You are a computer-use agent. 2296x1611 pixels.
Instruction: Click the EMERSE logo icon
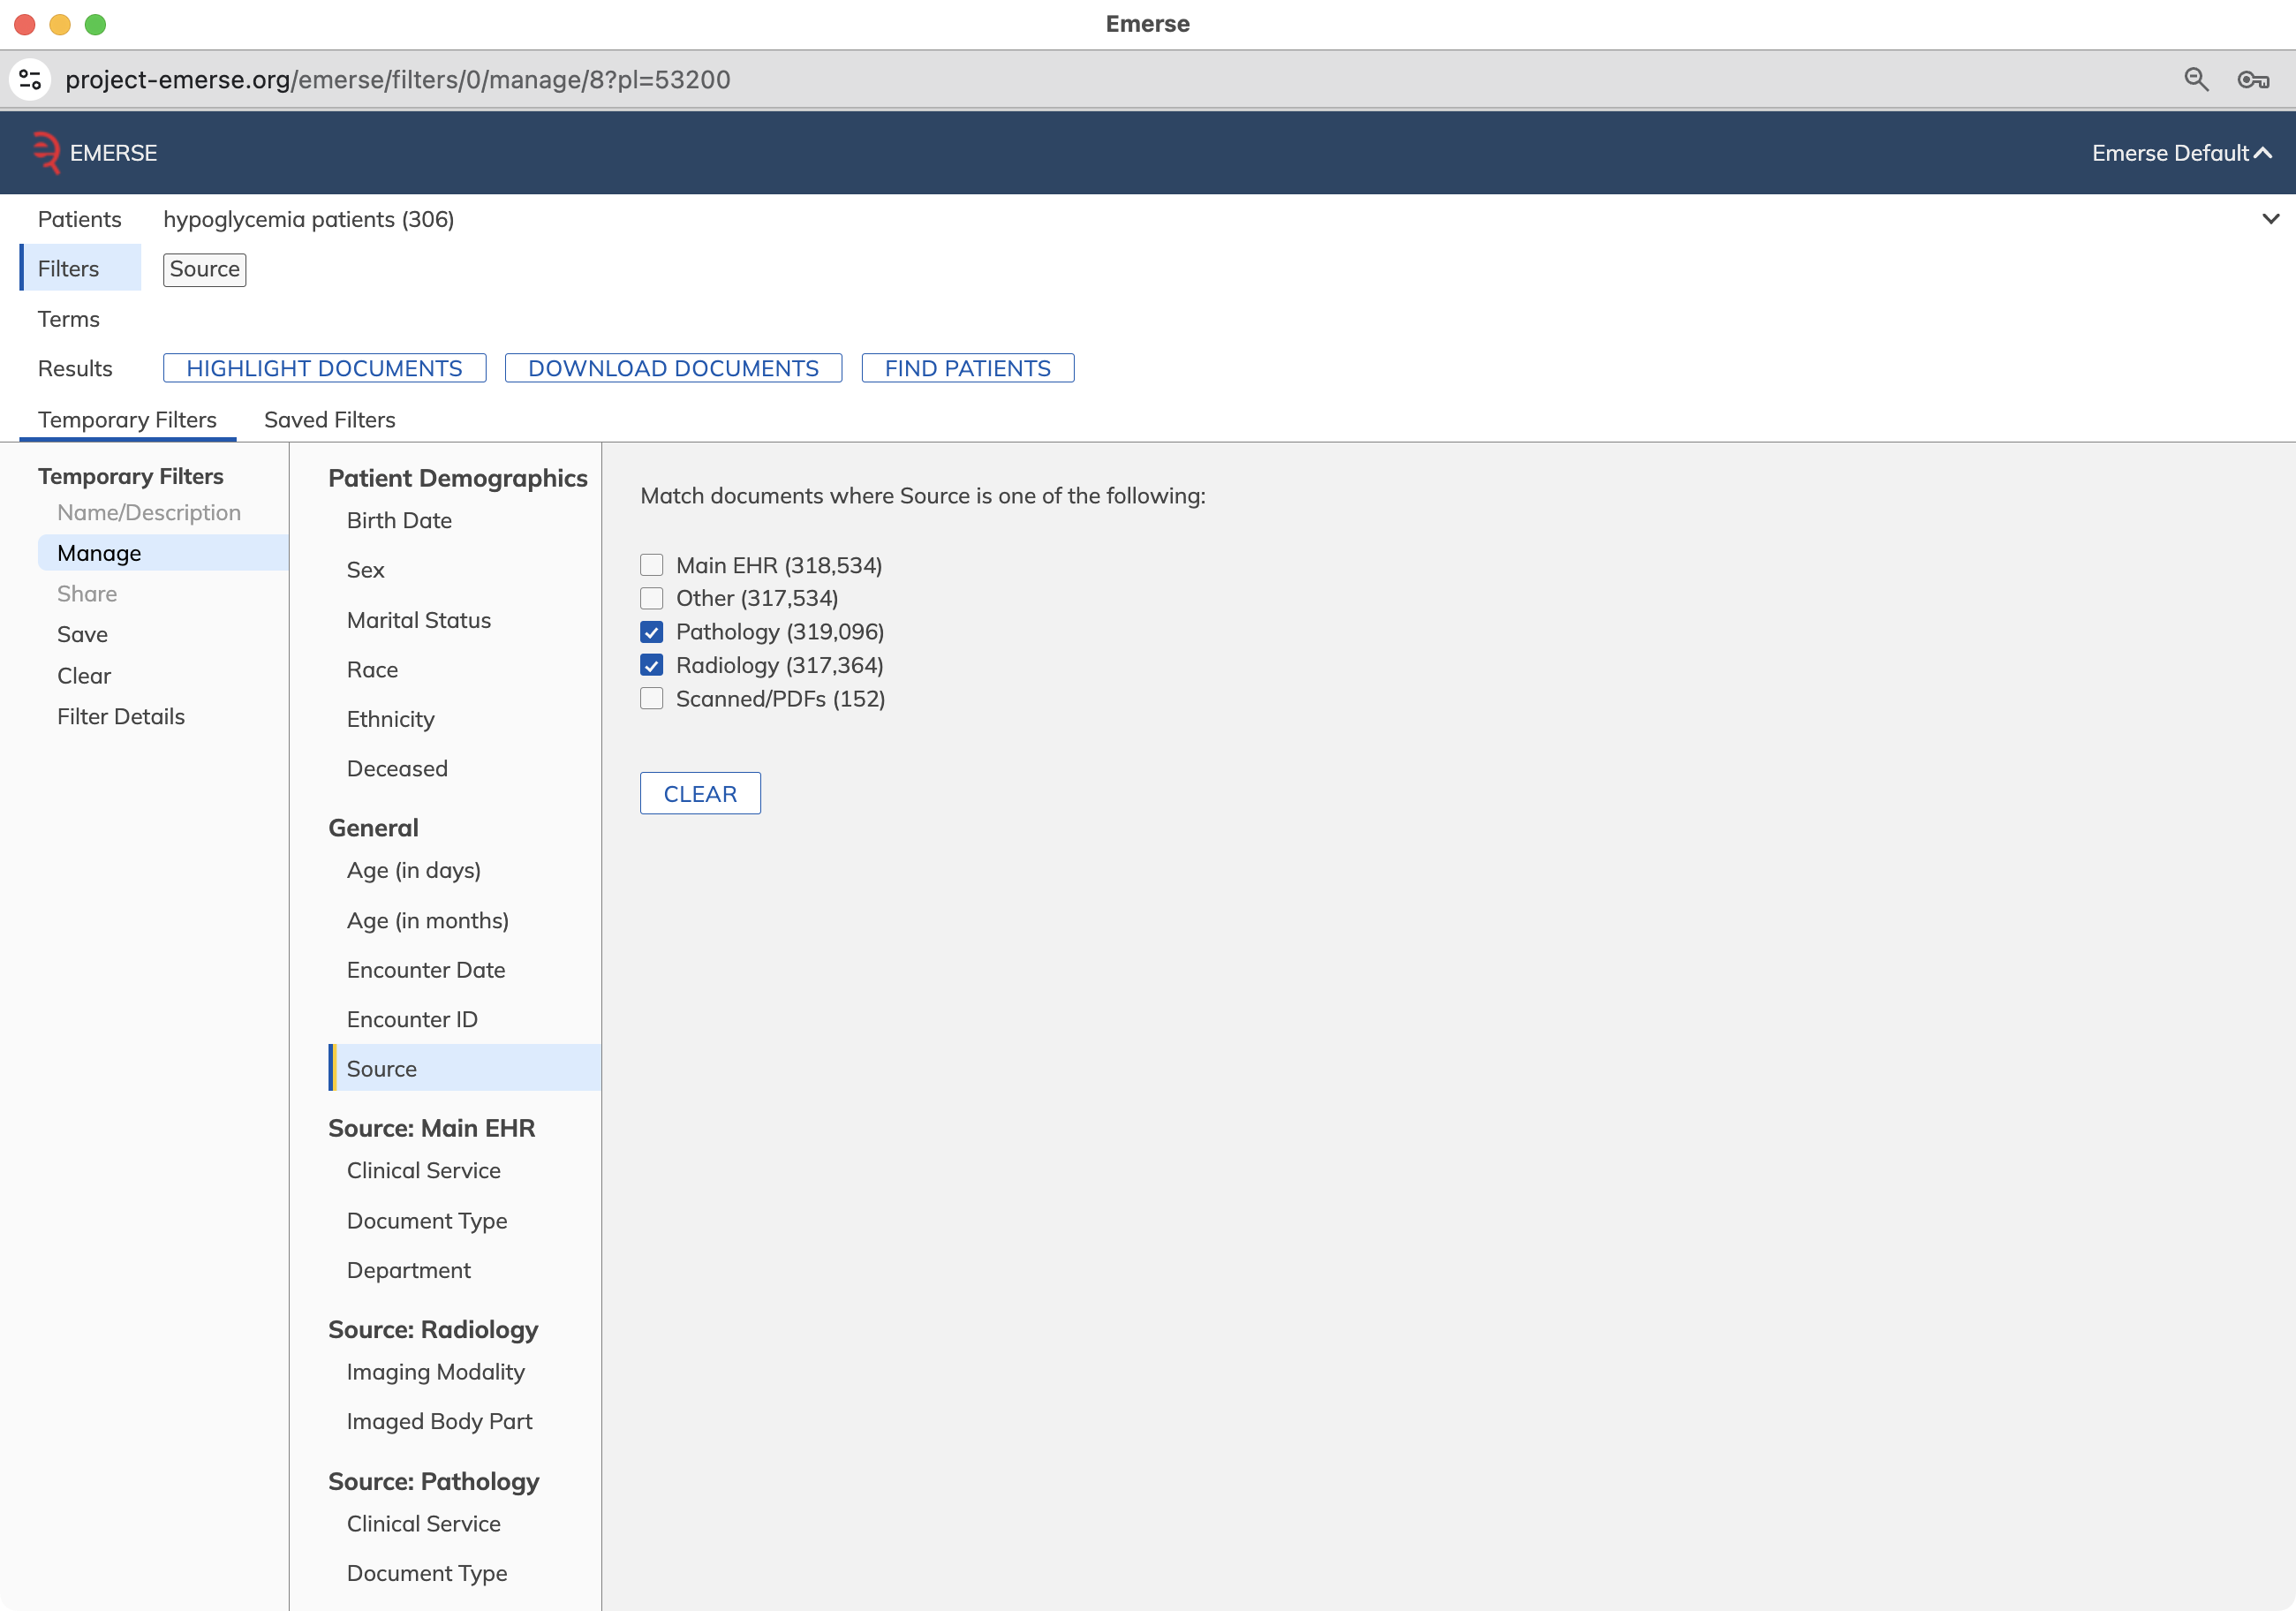point(46,153)
